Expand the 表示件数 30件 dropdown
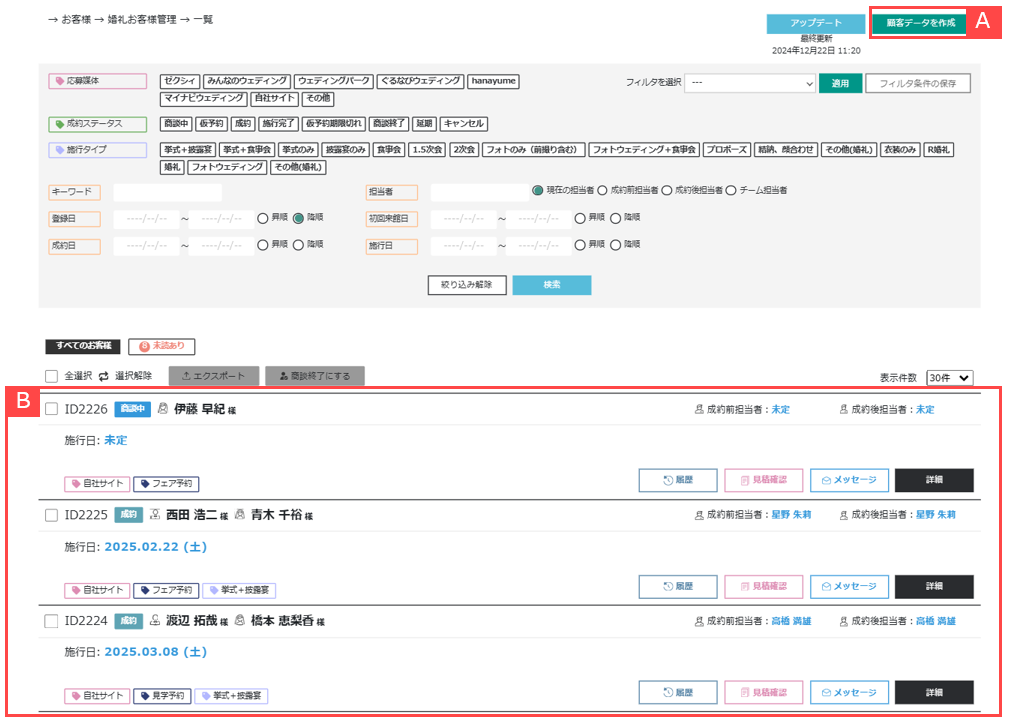The height and width of the screenshot is (724, 1012). [x=949, y=378]
